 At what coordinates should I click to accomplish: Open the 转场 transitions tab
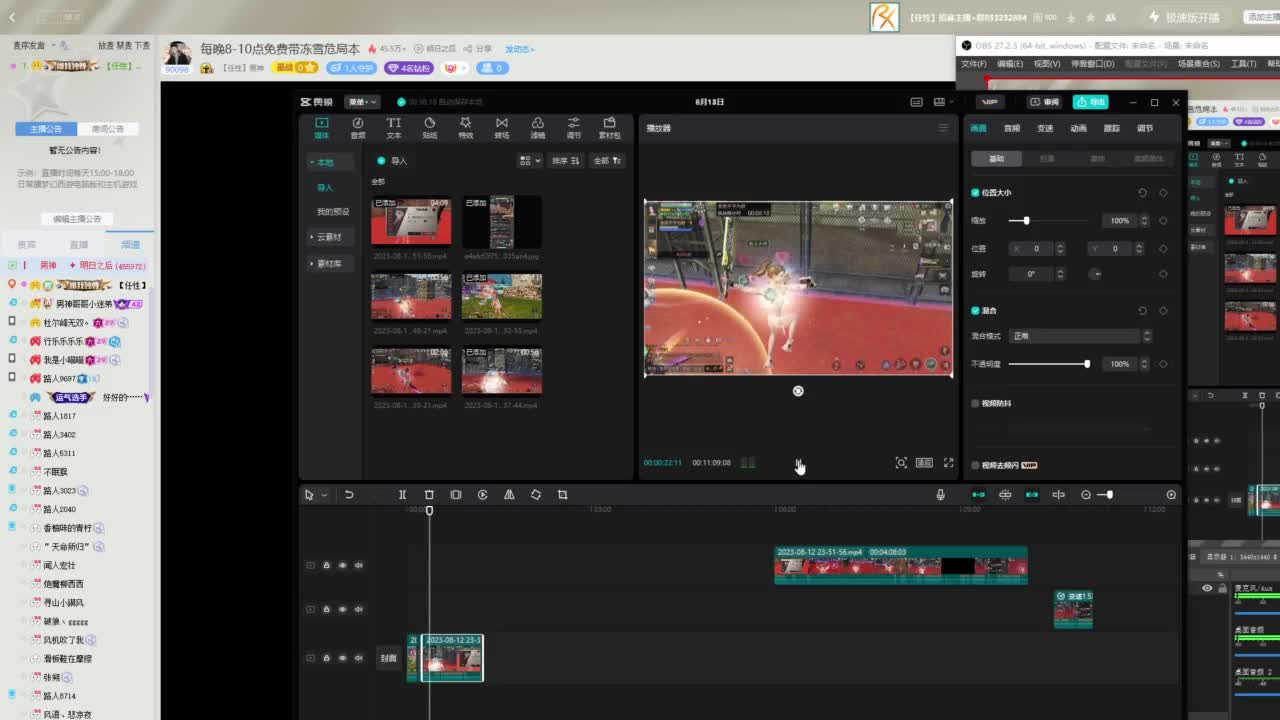click(x=502, y=127)
